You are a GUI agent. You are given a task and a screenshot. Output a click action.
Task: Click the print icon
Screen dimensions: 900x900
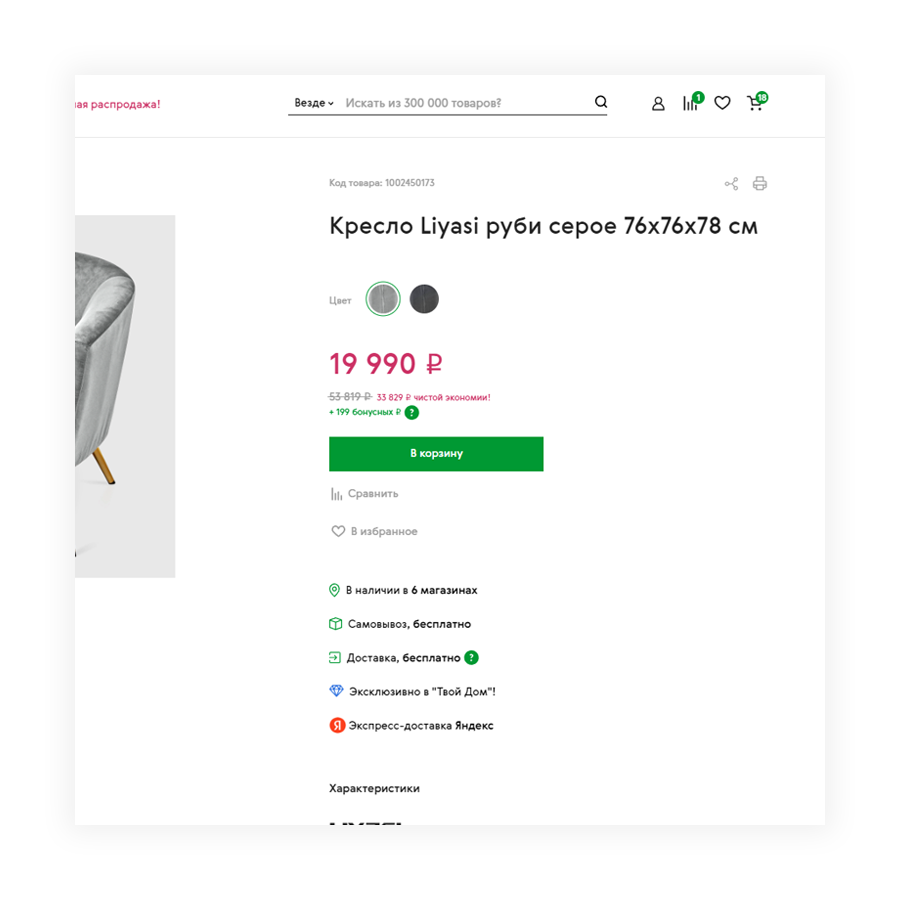760,184
